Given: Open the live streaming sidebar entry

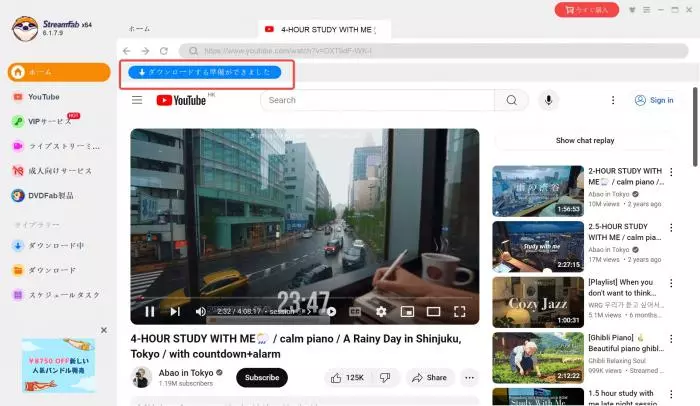Looking at the screenshot, I should pyautogui.click(x=56, y=146).
